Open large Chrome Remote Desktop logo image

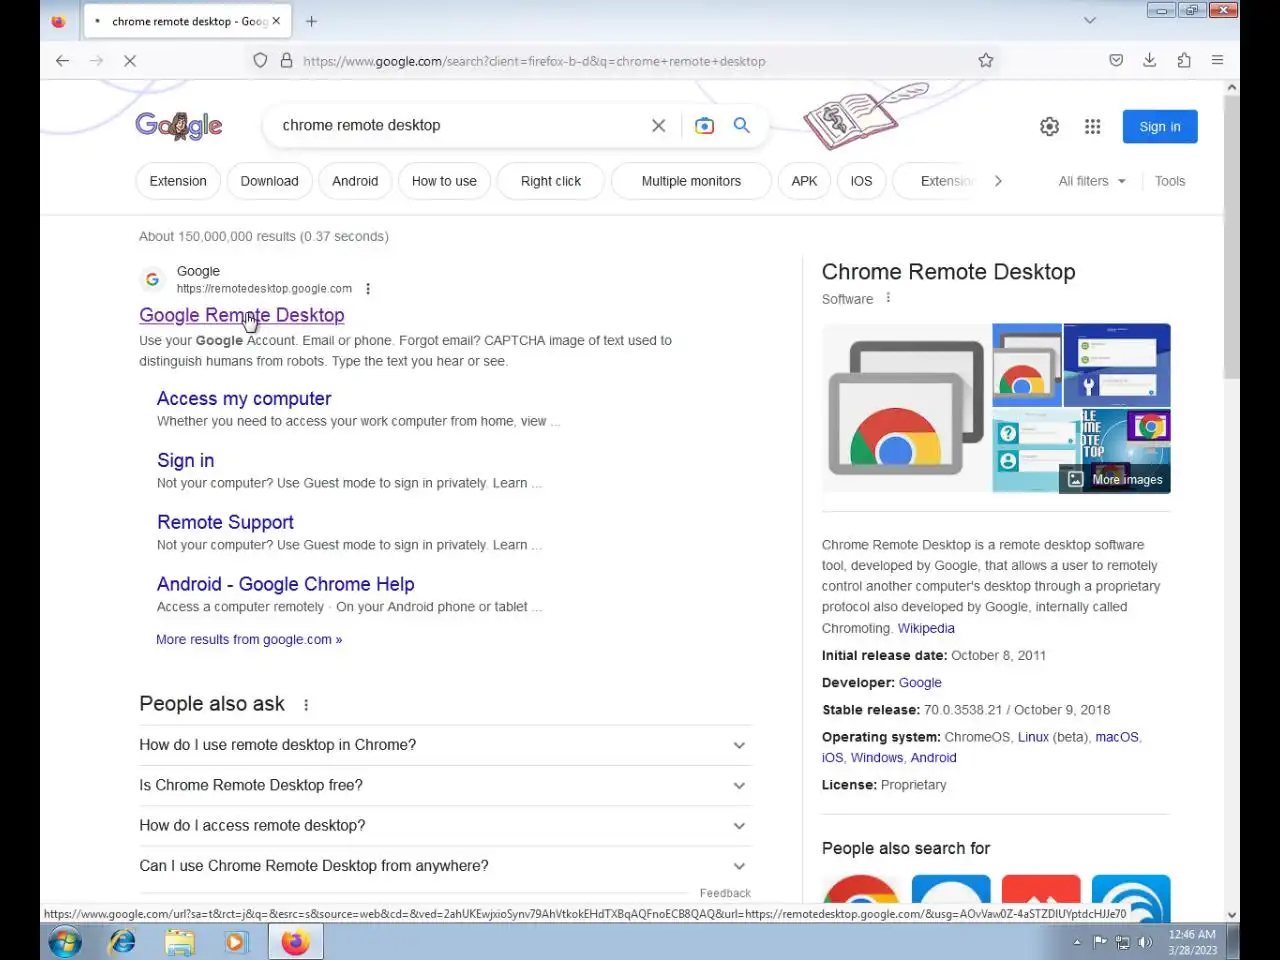pyautogui.click(x=906, y=408)
